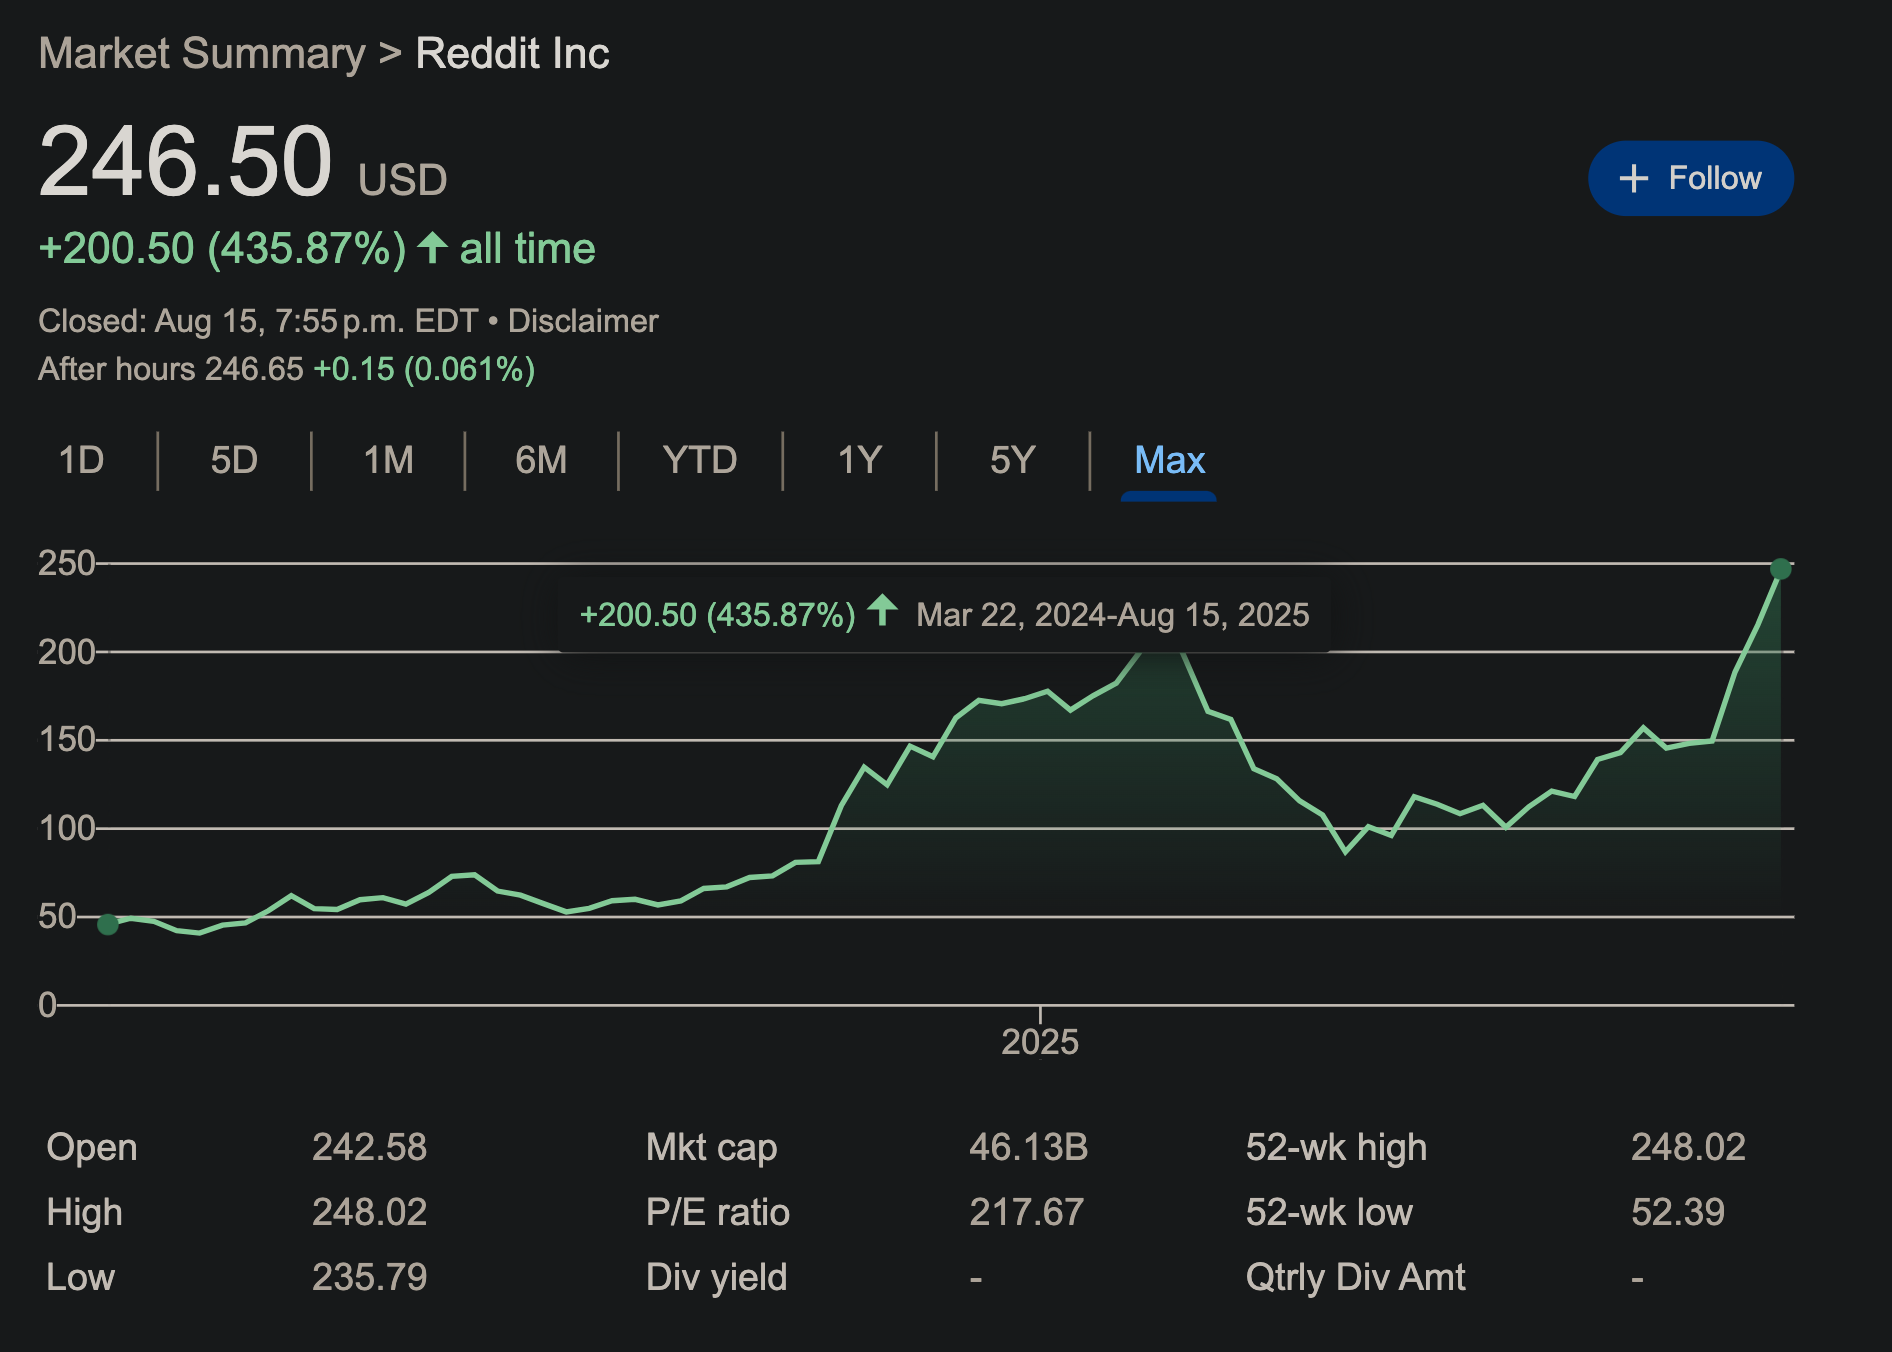The height and width of the screenshot is (1352, 1892).
Task: Select the 5D chart range
Action: point(234,460)
